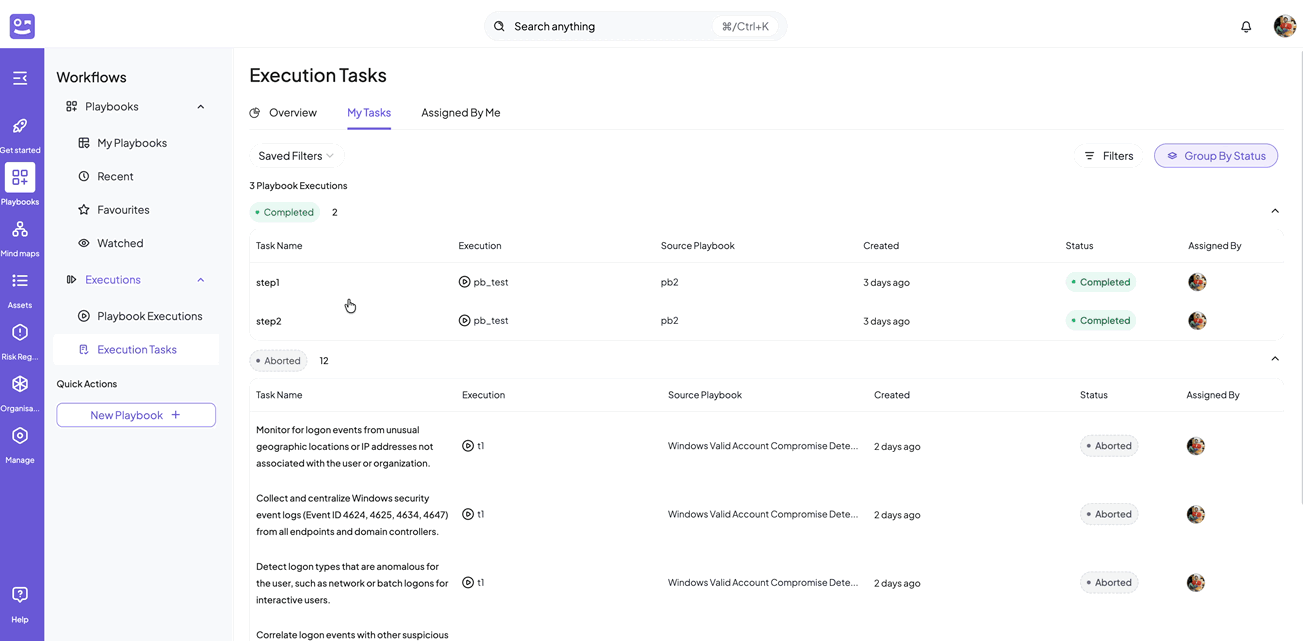This screenshot has width=1303, height=641.
Task: Open Help at the bottom of sidebar
Action: (20, 593)
